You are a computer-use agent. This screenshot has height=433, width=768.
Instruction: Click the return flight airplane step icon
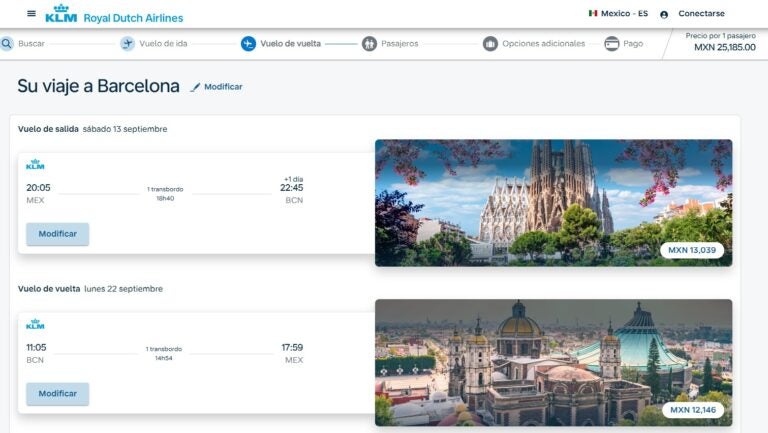[248, 44]
